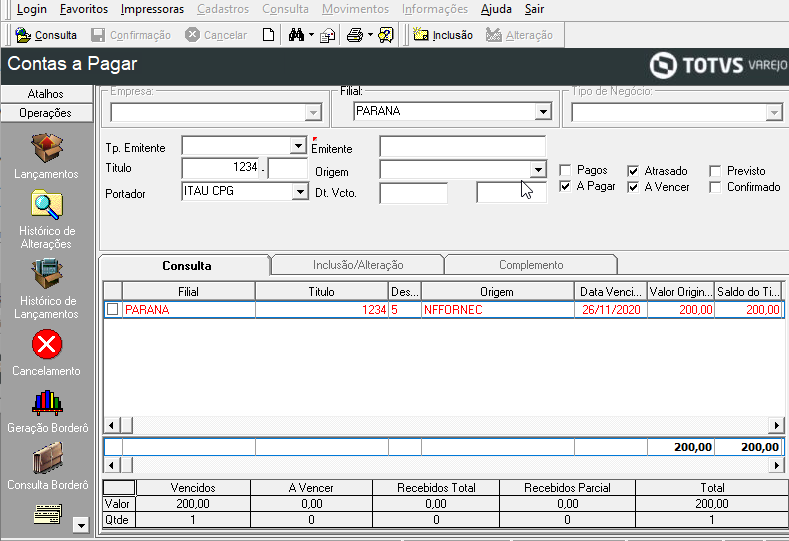Sort by Data Venci... column header
Screen dimensions: 789x541
(x=610, y=292)
